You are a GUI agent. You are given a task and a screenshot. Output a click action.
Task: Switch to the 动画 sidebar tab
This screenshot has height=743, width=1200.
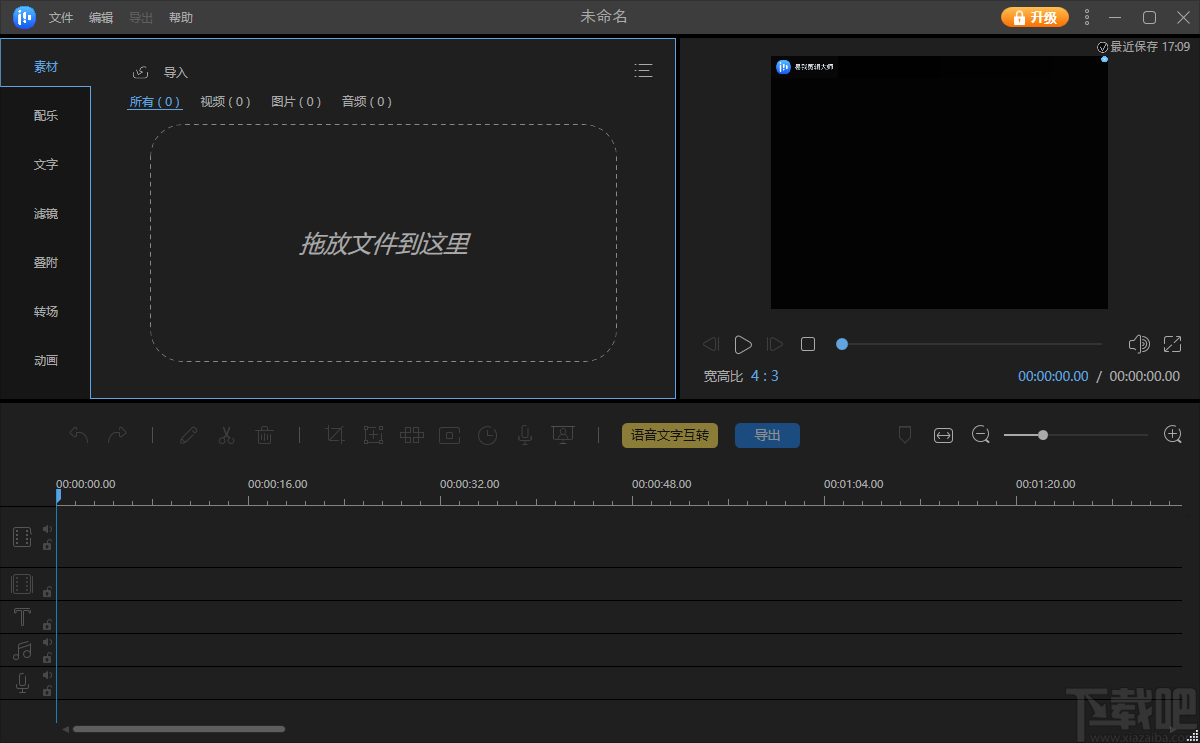pyautogui.click(x=46, y=360)
